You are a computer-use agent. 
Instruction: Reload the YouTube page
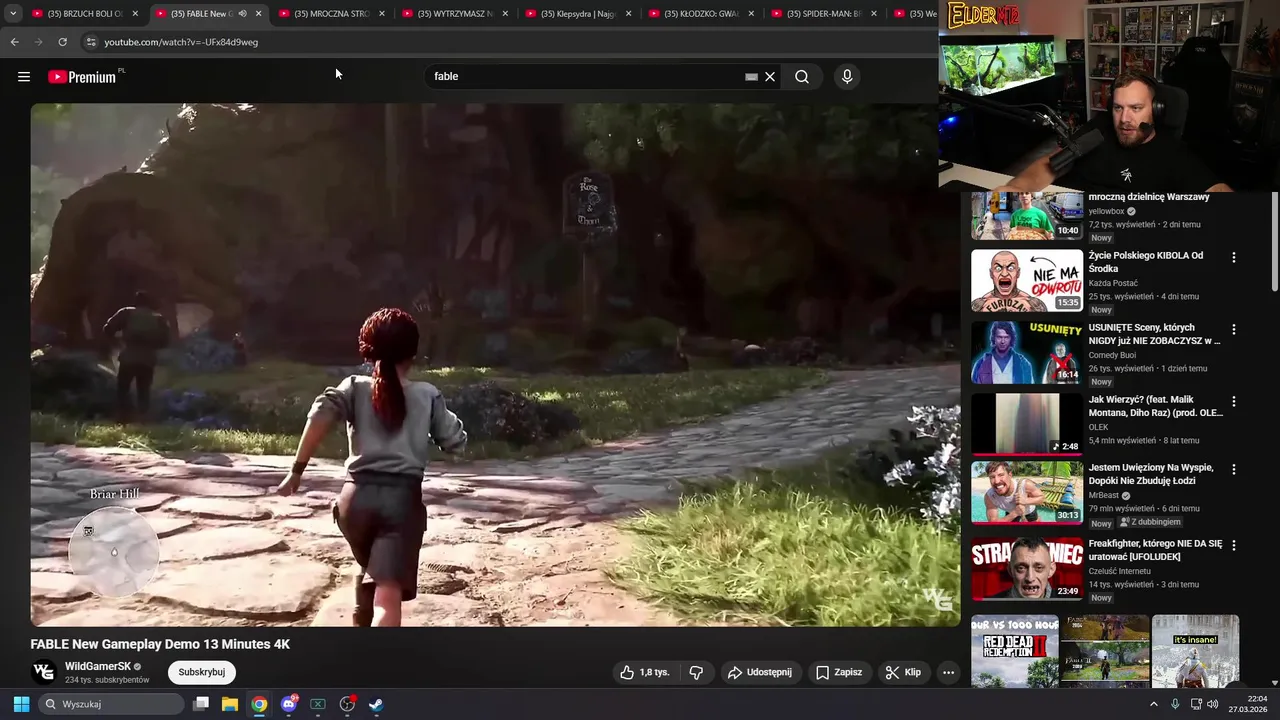pos(62,42)
